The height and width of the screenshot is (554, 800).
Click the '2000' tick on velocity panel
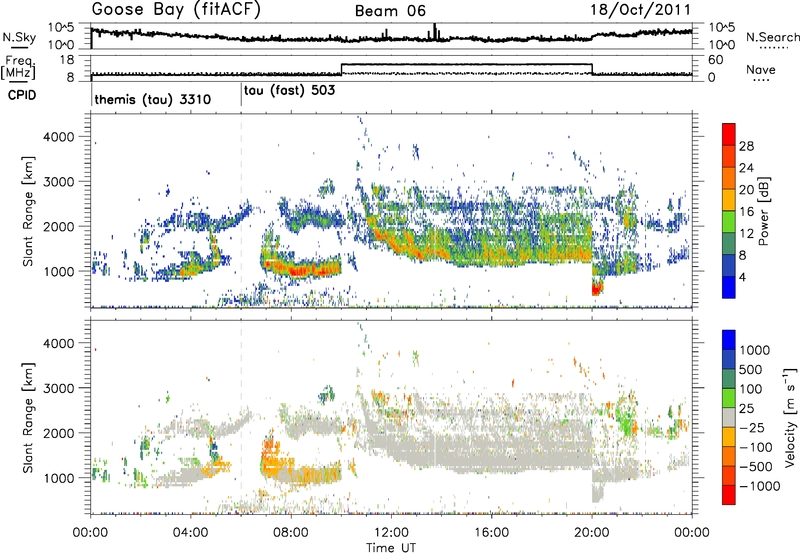(x=58, y=433)
